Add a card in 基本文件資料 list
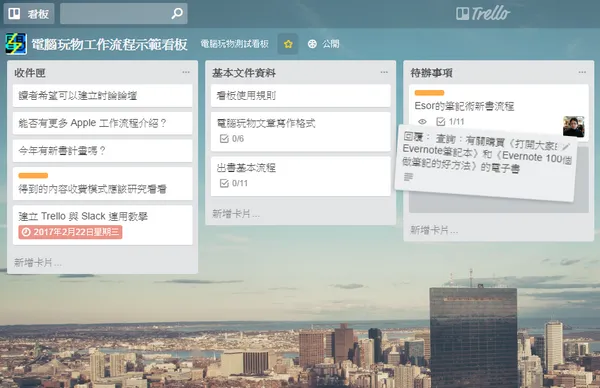Screen dimensions: 600x388 click(x=236, y=214)
